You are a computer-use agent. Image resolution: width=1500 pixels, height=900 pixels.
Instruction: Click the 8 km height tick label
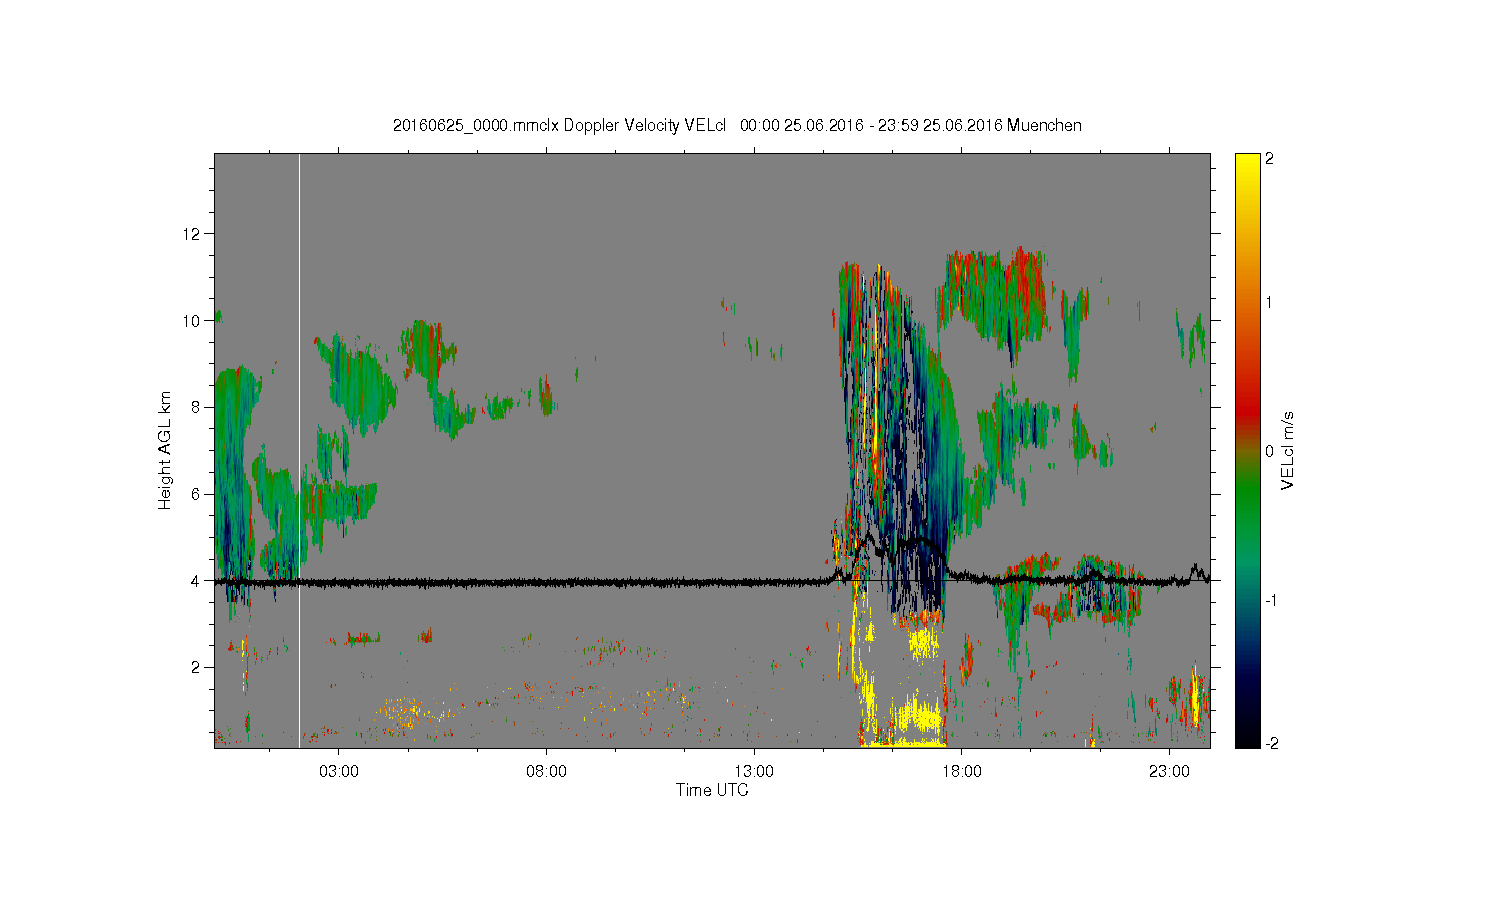pos(196,407)
